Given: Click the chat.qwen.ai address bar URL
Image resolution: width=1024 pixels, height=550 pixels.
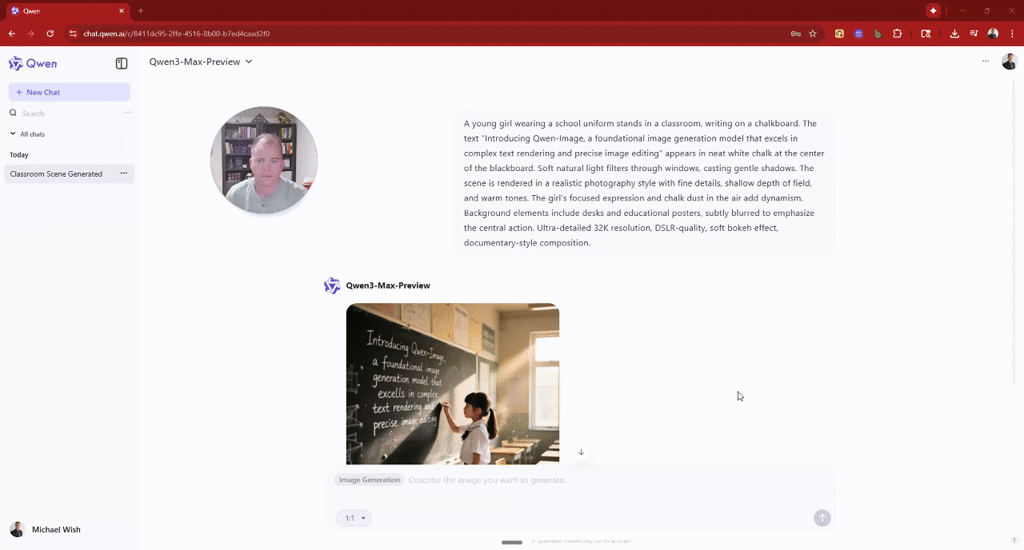Looking at the screenshot, I should coord(176,33).
